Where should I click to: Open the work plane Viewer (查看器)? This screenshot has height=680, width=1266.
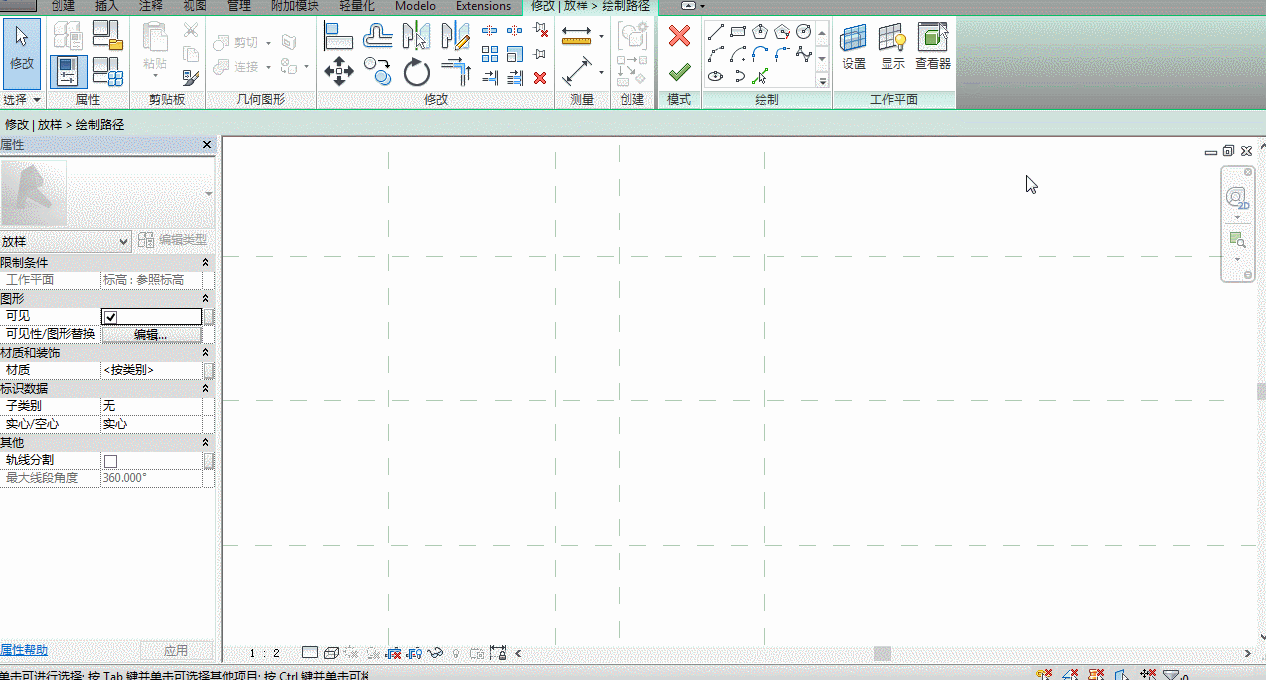(932, 46)
